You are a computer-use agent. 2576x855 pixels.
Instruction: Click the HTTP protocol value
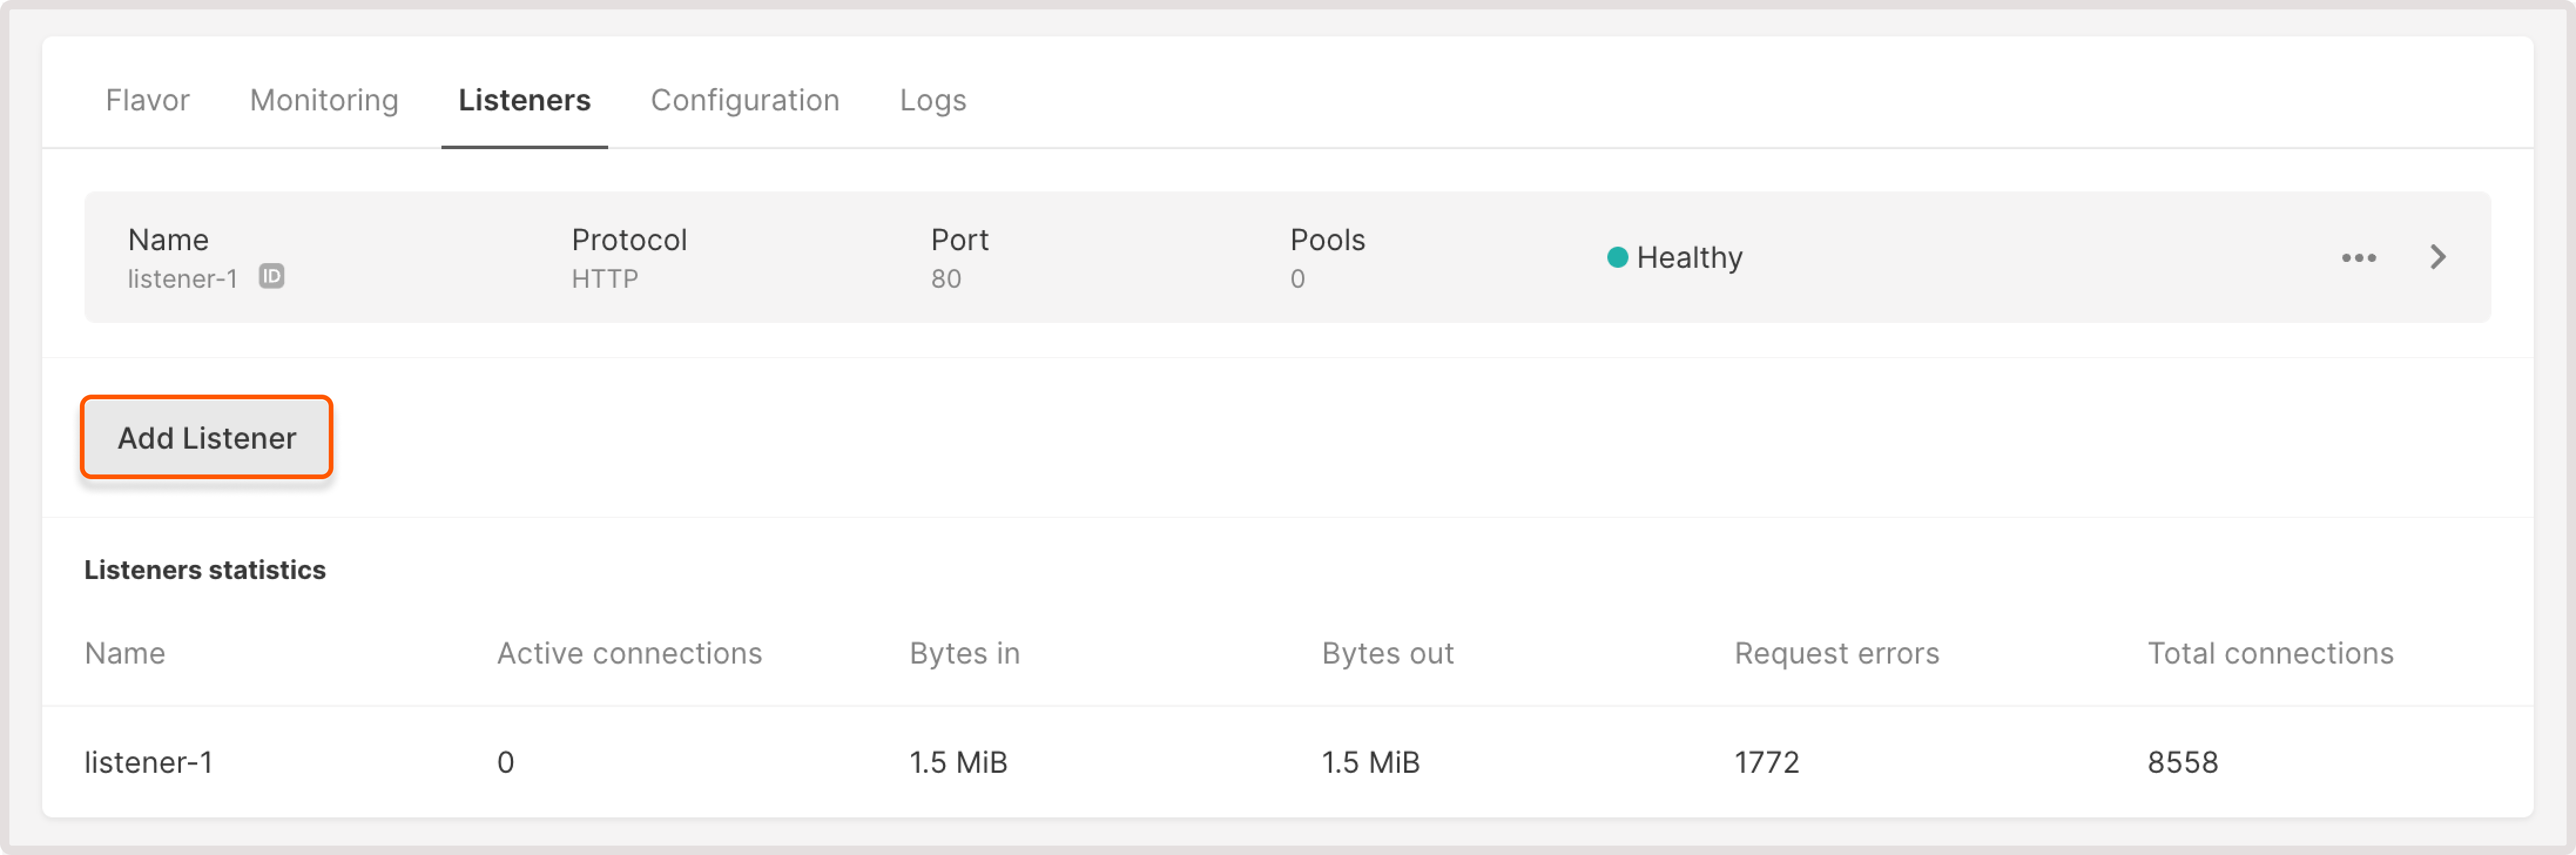605,279
